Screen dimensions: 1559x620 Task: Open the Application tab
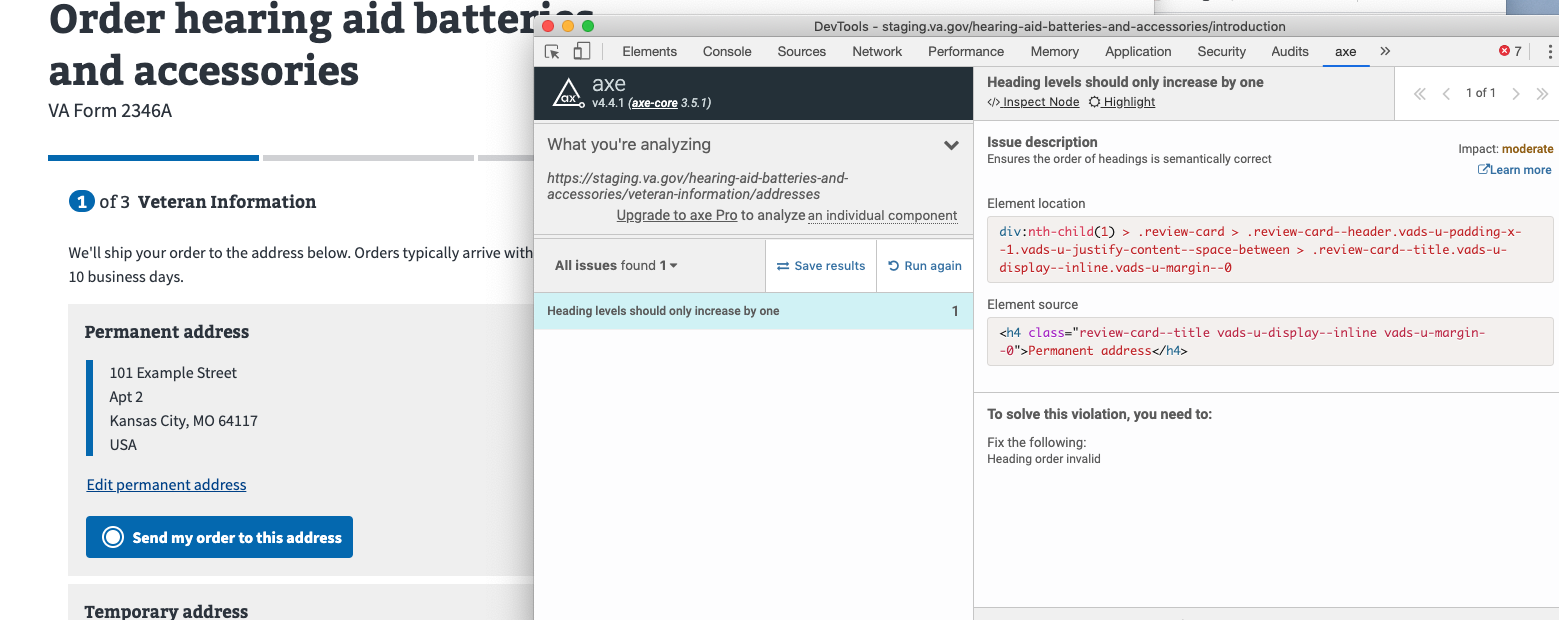(x=1138, y=51)
